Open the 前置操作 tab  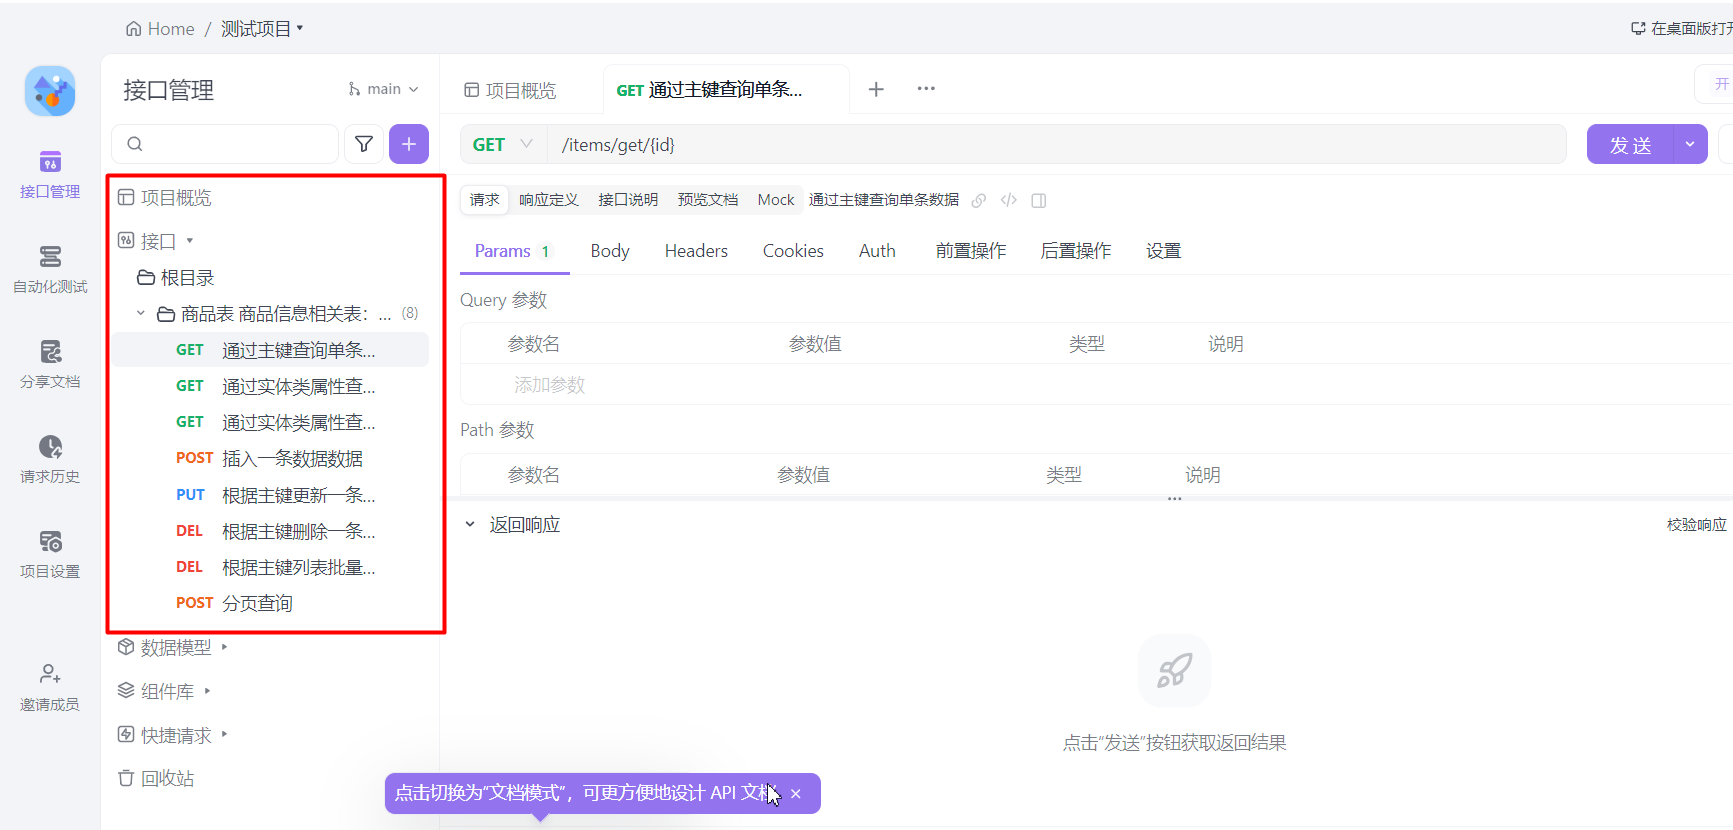[x=971, y=251]
